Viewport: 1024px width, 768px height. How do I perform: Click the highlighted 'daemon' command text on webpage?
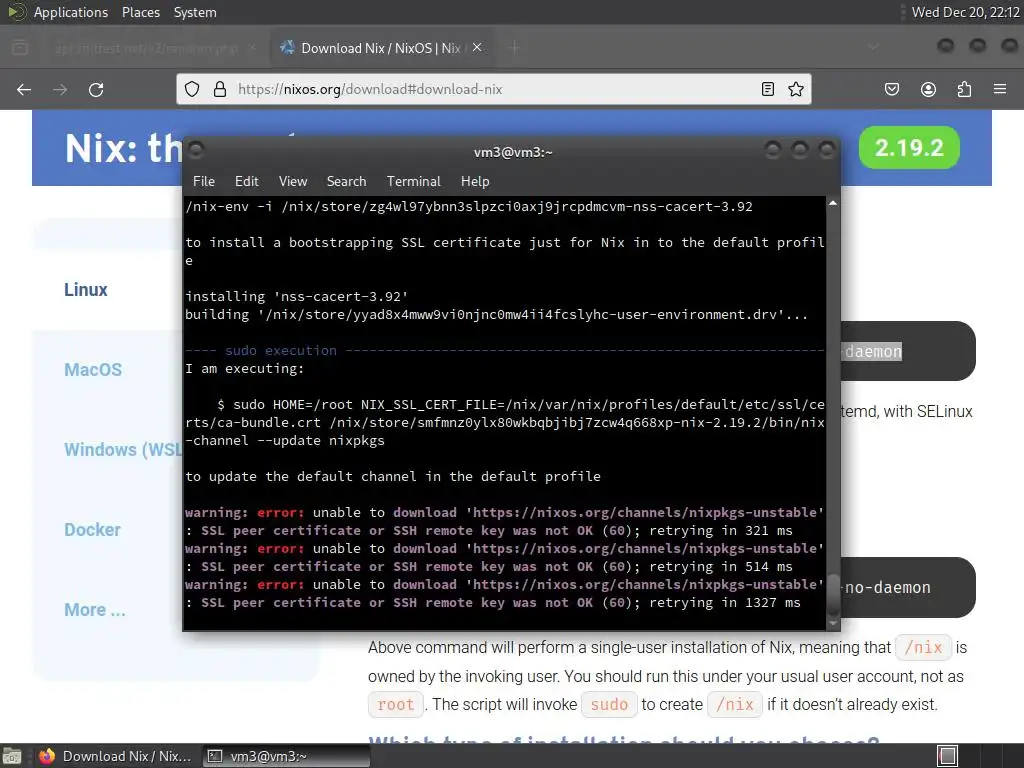pyautogui.click(x=872, y=351)
